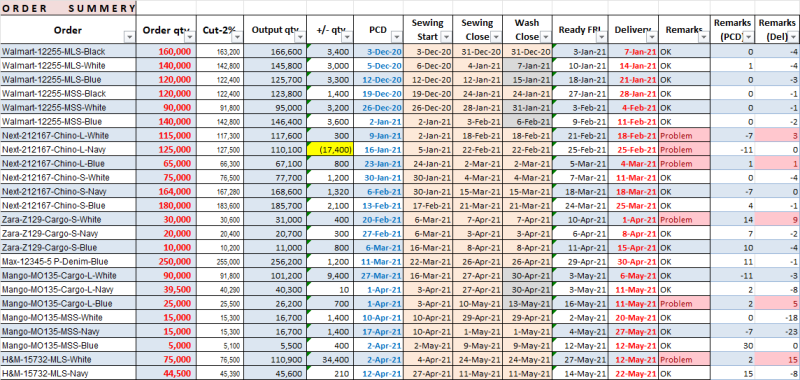Click Problem remark for Next-212167-Chino-L-White

[x=684, y=136]
